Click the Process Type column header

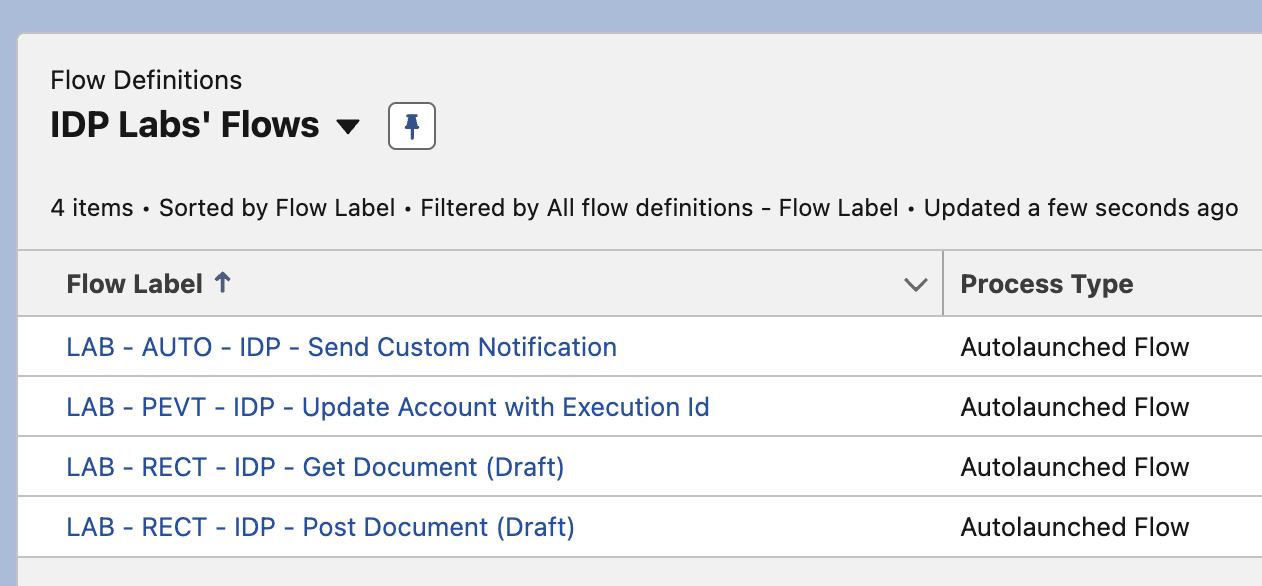1047,284
